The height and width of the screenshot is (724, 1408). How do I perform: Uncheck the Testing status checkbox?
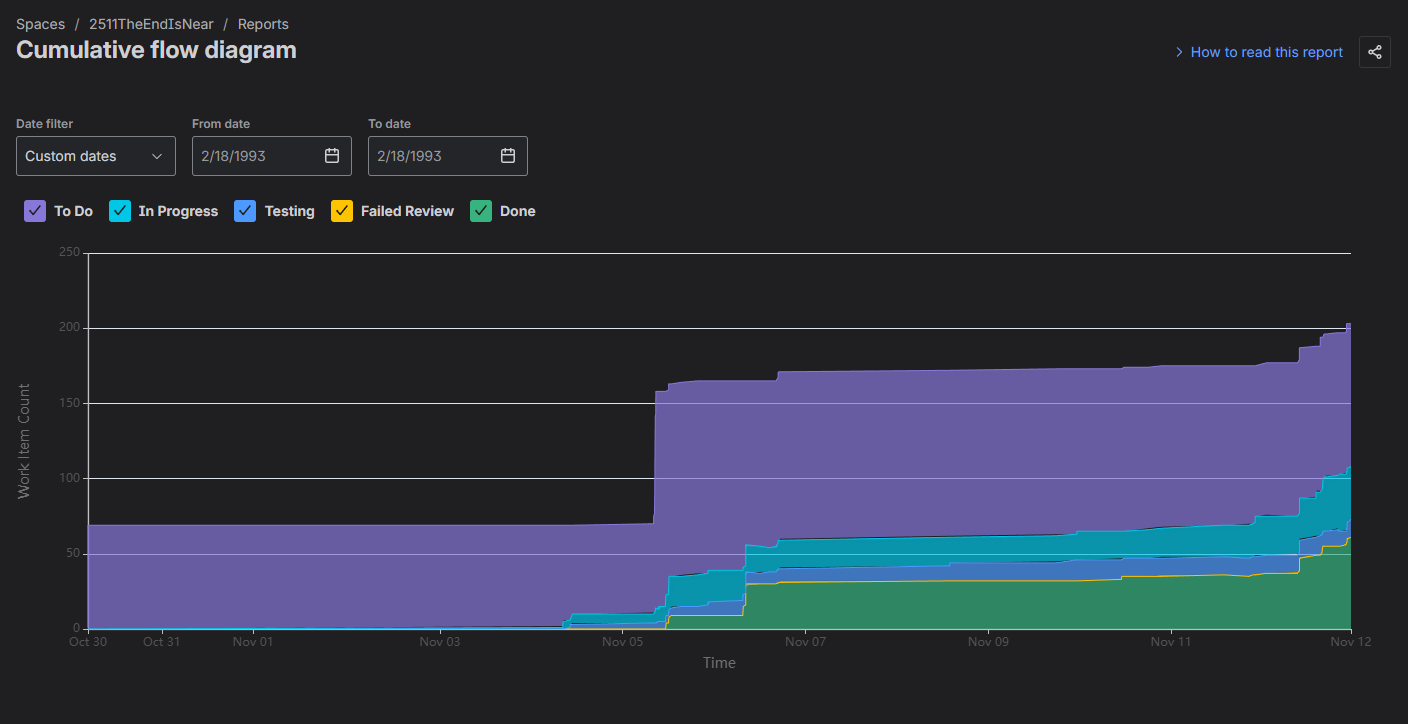(245, 211)
